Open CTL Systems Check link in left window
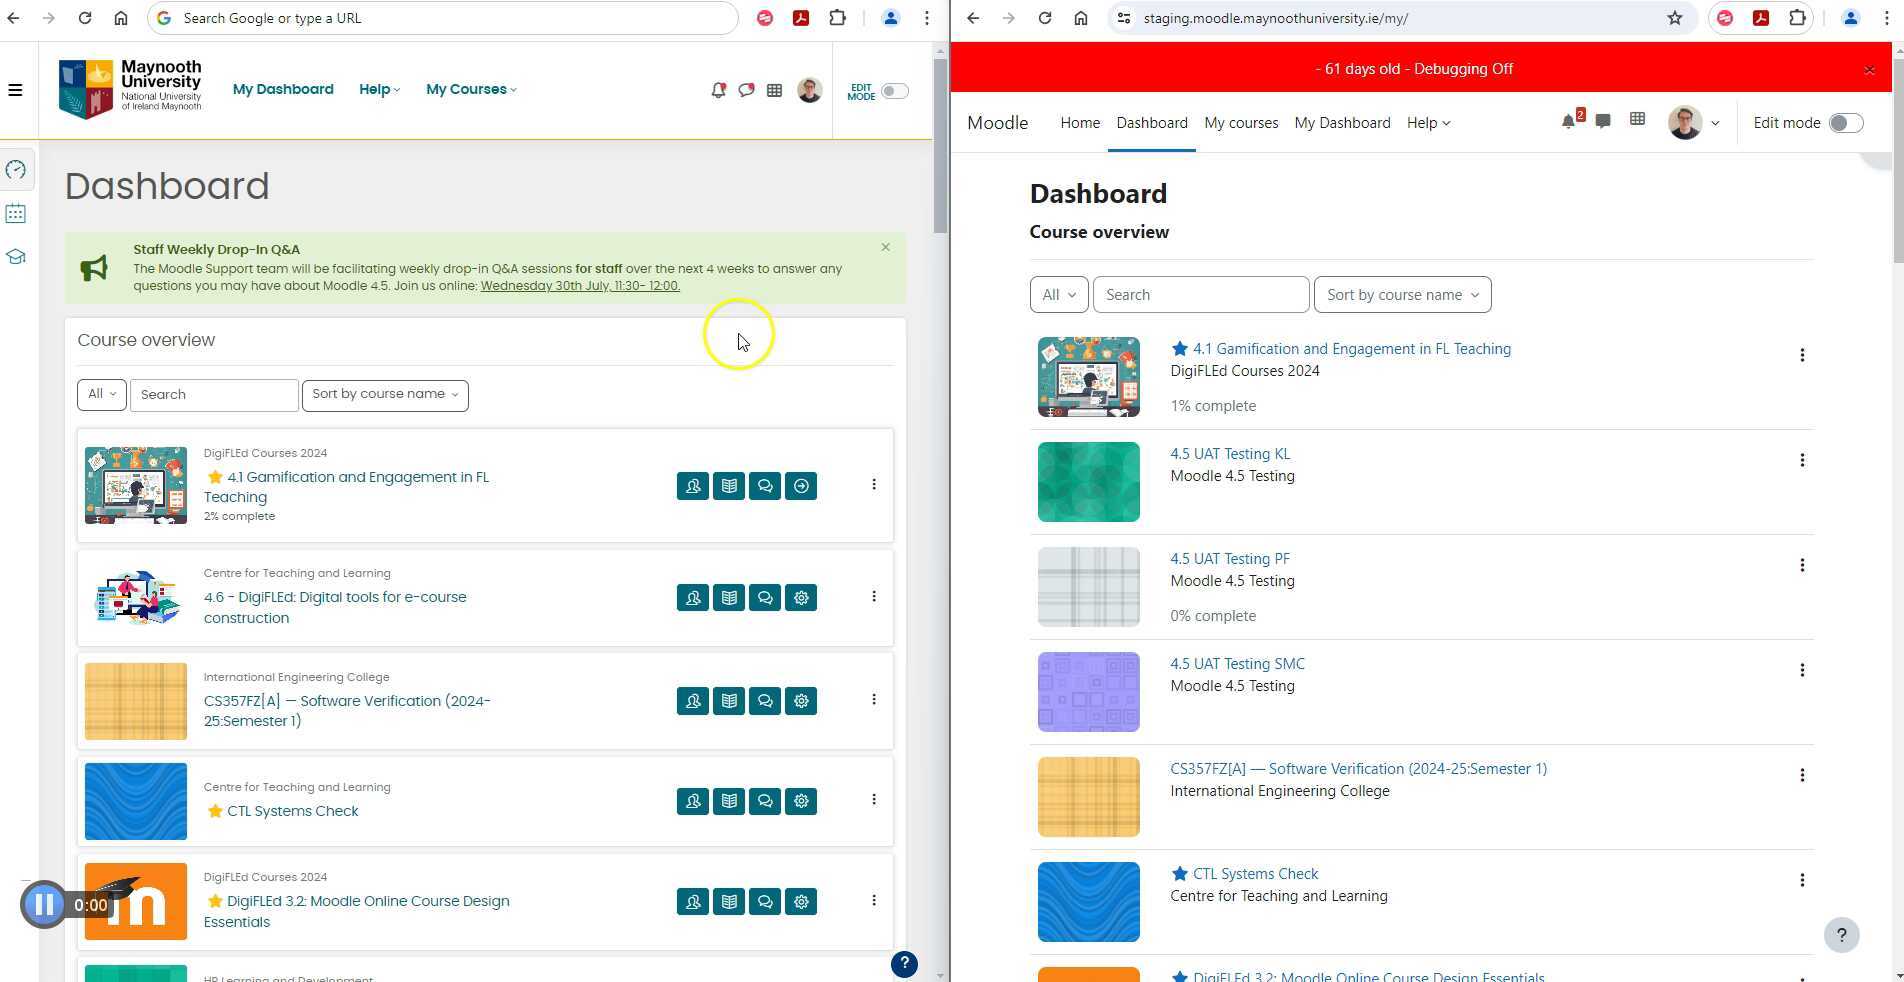 [x=292, y=811]
